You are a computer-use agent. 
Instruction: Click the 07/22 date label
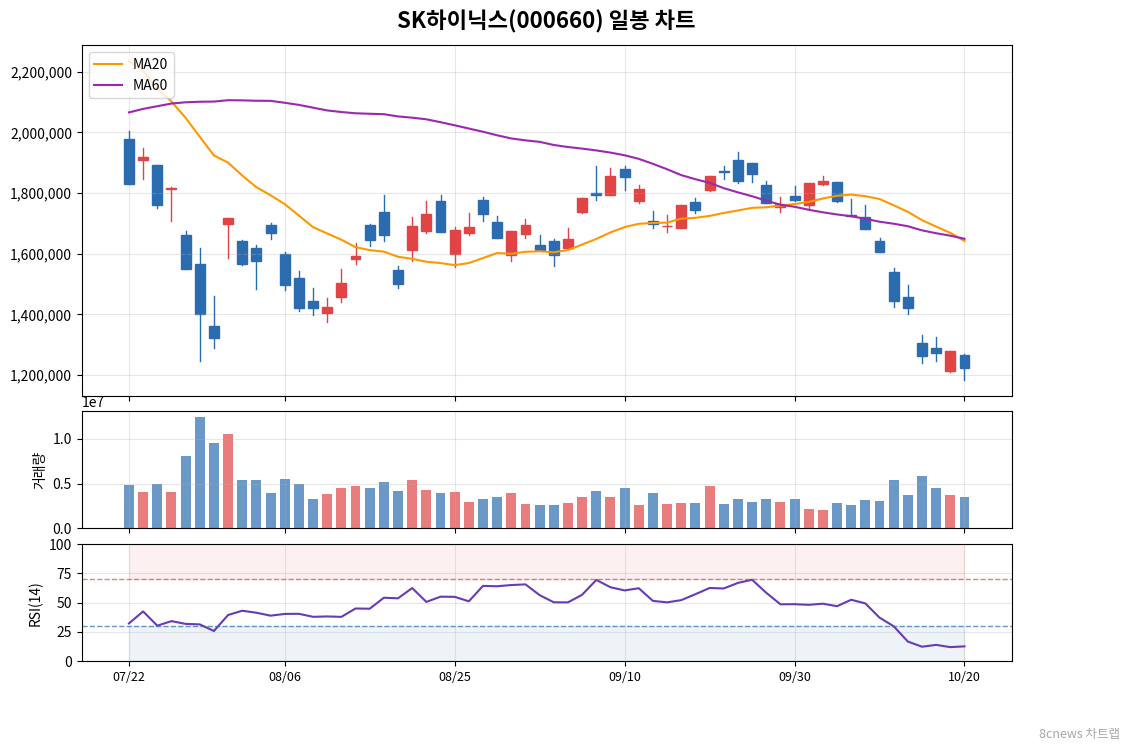[129, 677]
